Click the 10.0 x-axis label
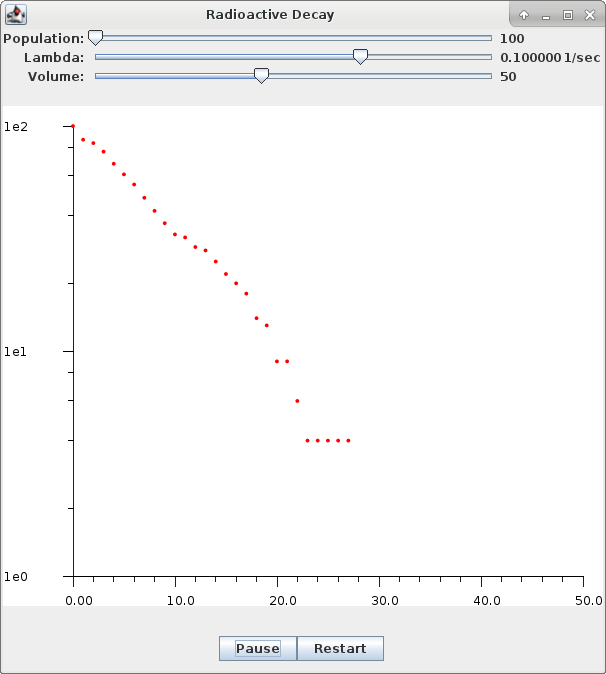 [x=181, y=600]
